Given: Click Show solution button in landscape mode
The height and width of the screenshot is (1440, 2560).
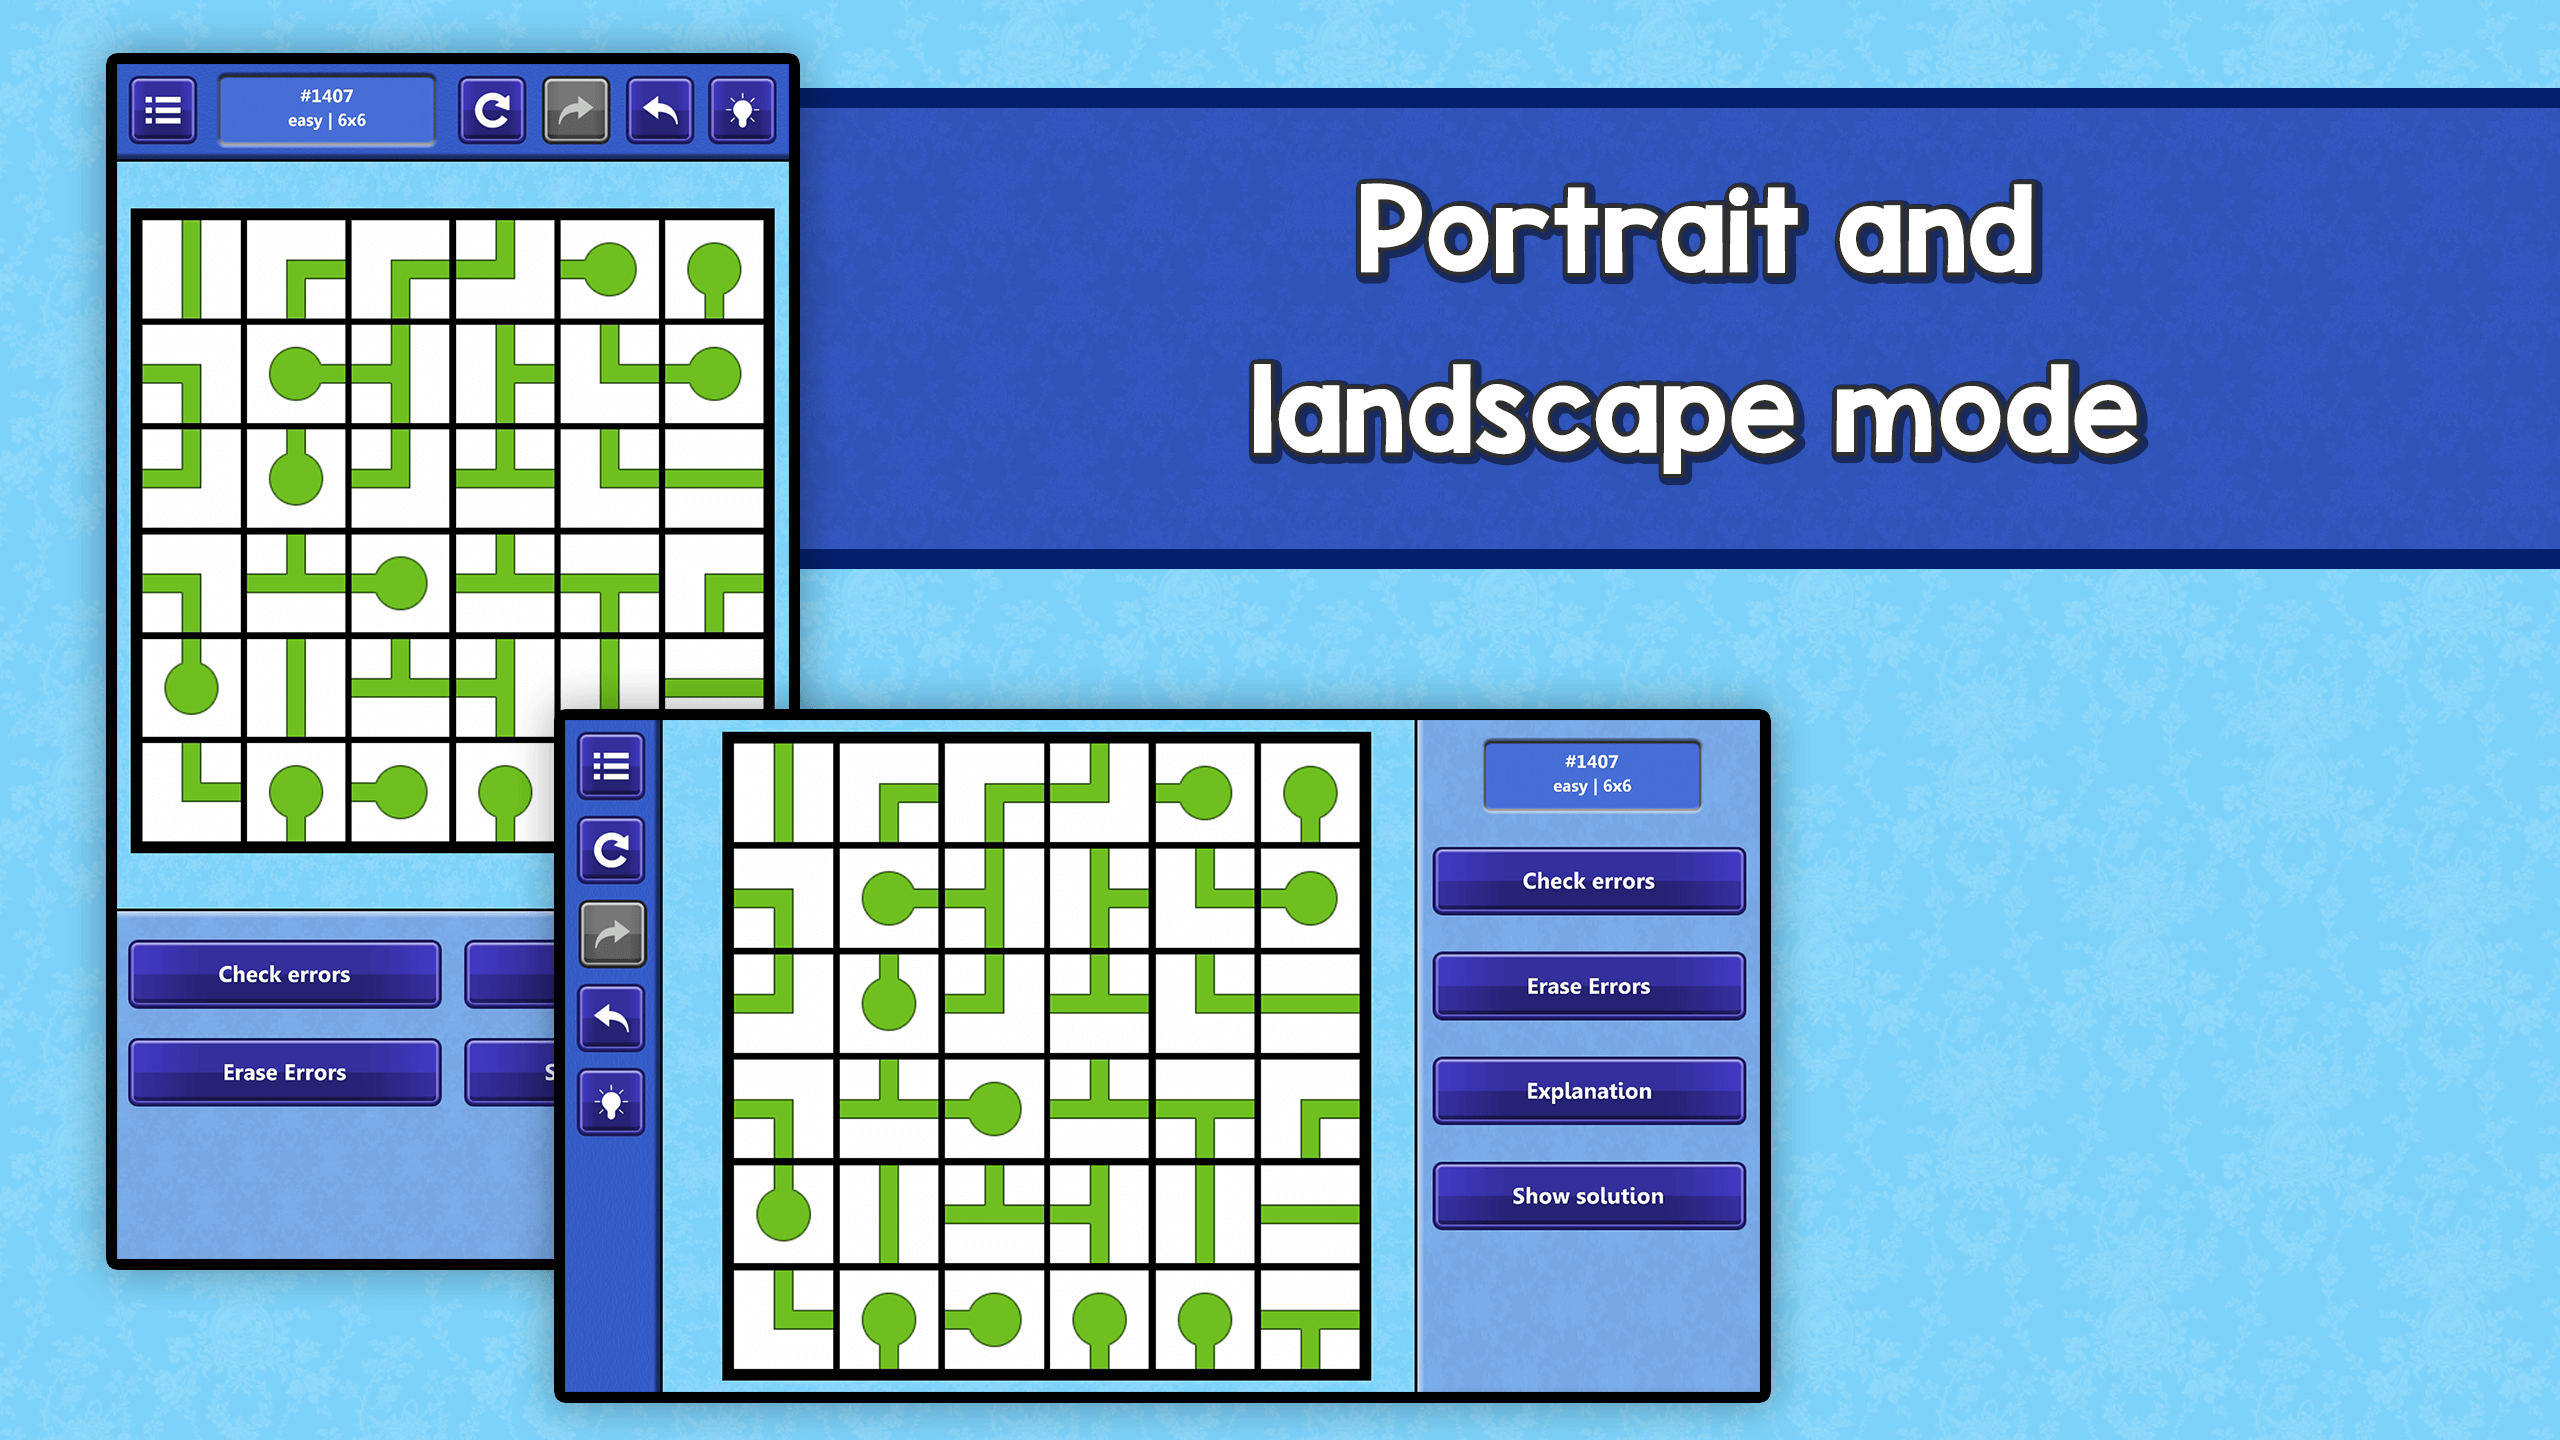Looking at the screenshot, I should click(x=1588, y=1196).
